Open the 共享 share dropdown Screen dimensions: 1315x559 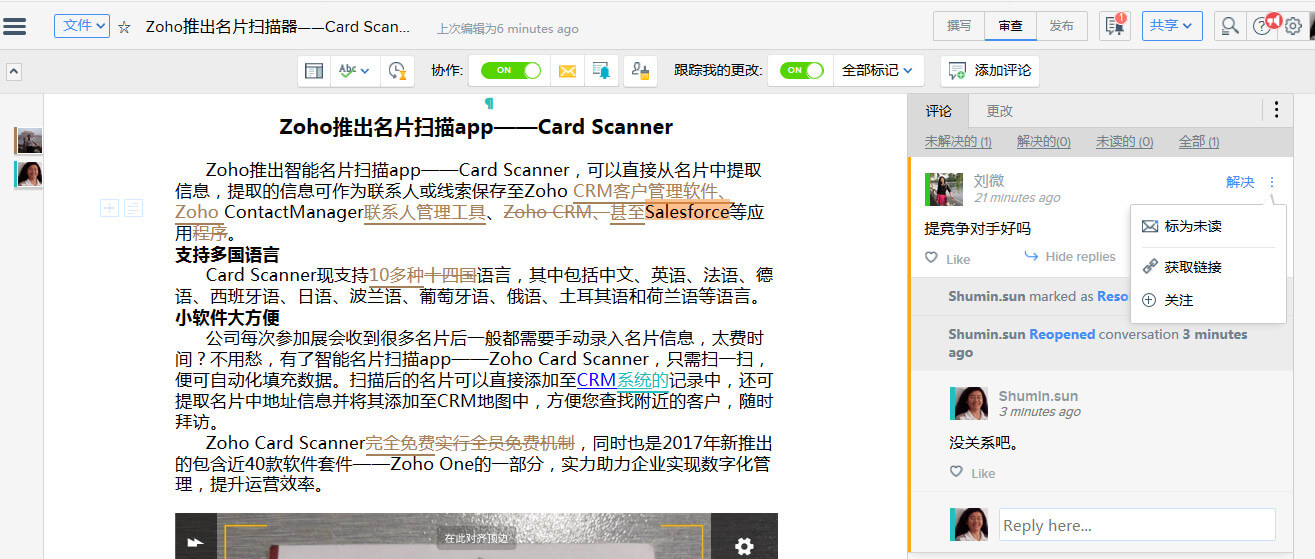click(1172, 26)
